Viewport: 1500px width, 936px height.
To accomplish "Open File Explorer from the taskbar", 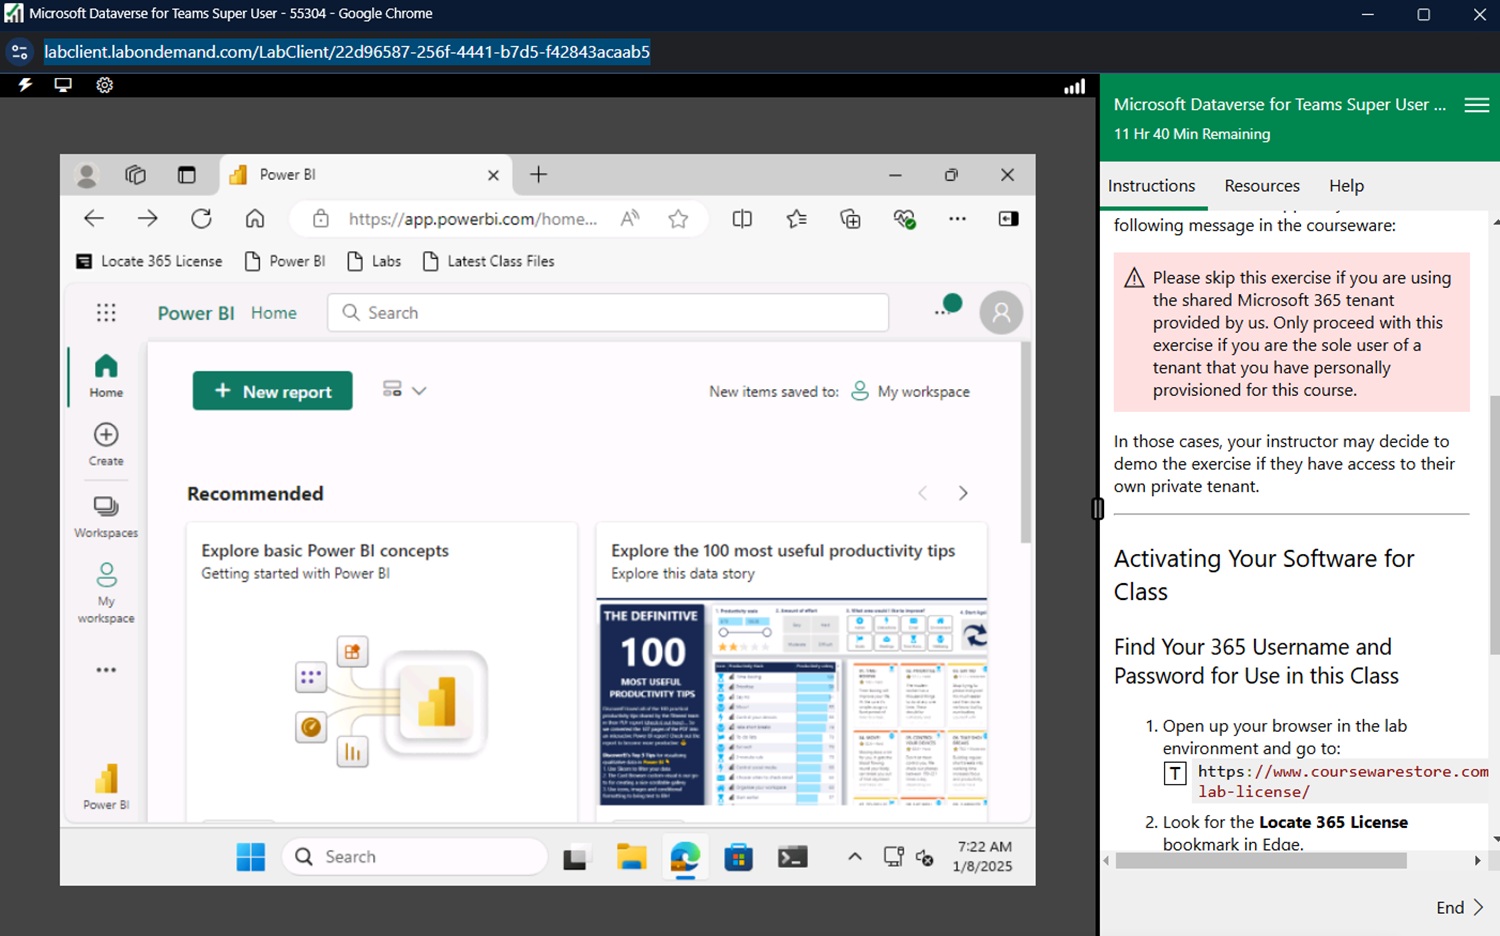I will point(631,857).
